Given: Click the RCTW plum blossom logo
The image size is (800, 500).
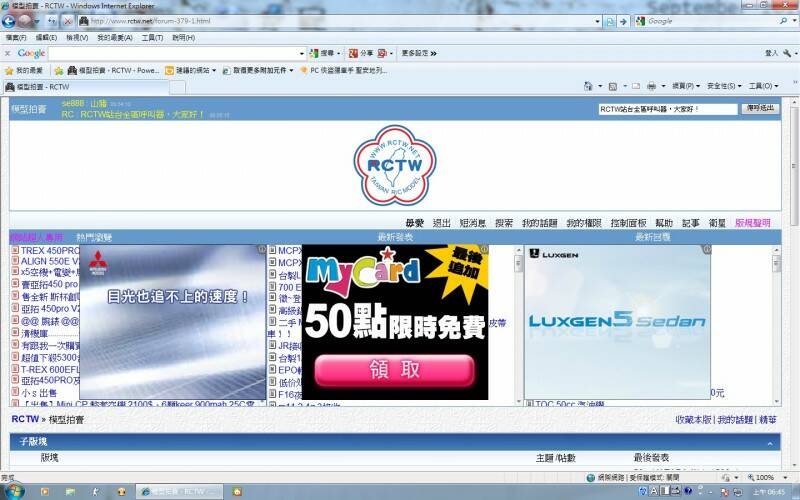Looking at the screenshot, I should [x=395, y=165].
